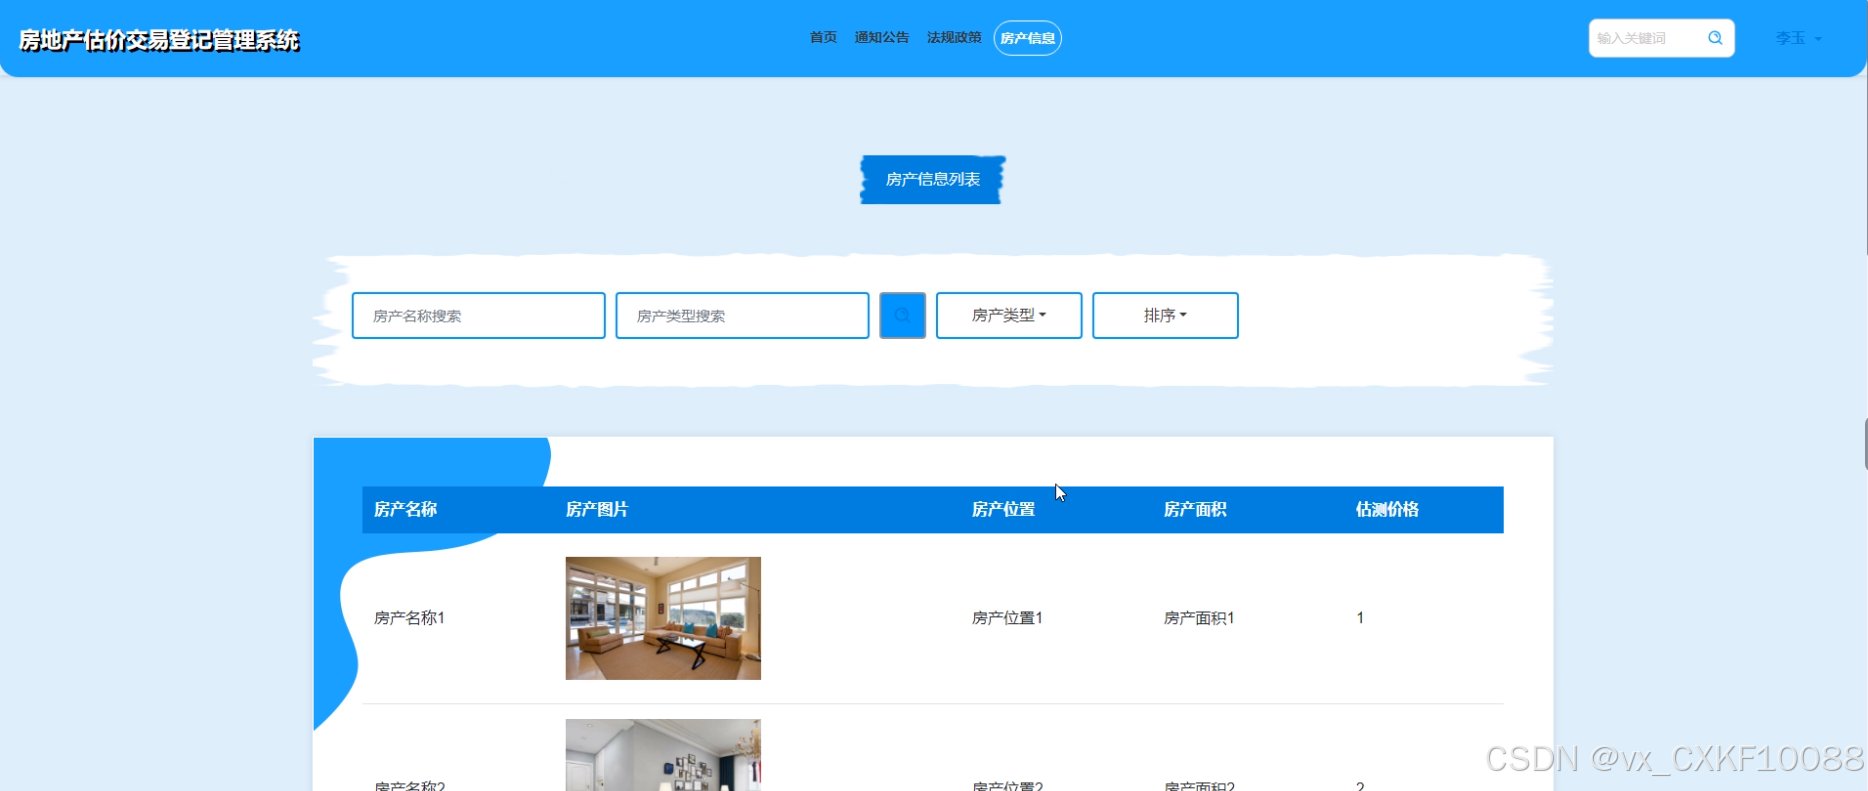Click the 房产信息列表 heading banner
1868x791 pixels.
(x=933, y=179)
